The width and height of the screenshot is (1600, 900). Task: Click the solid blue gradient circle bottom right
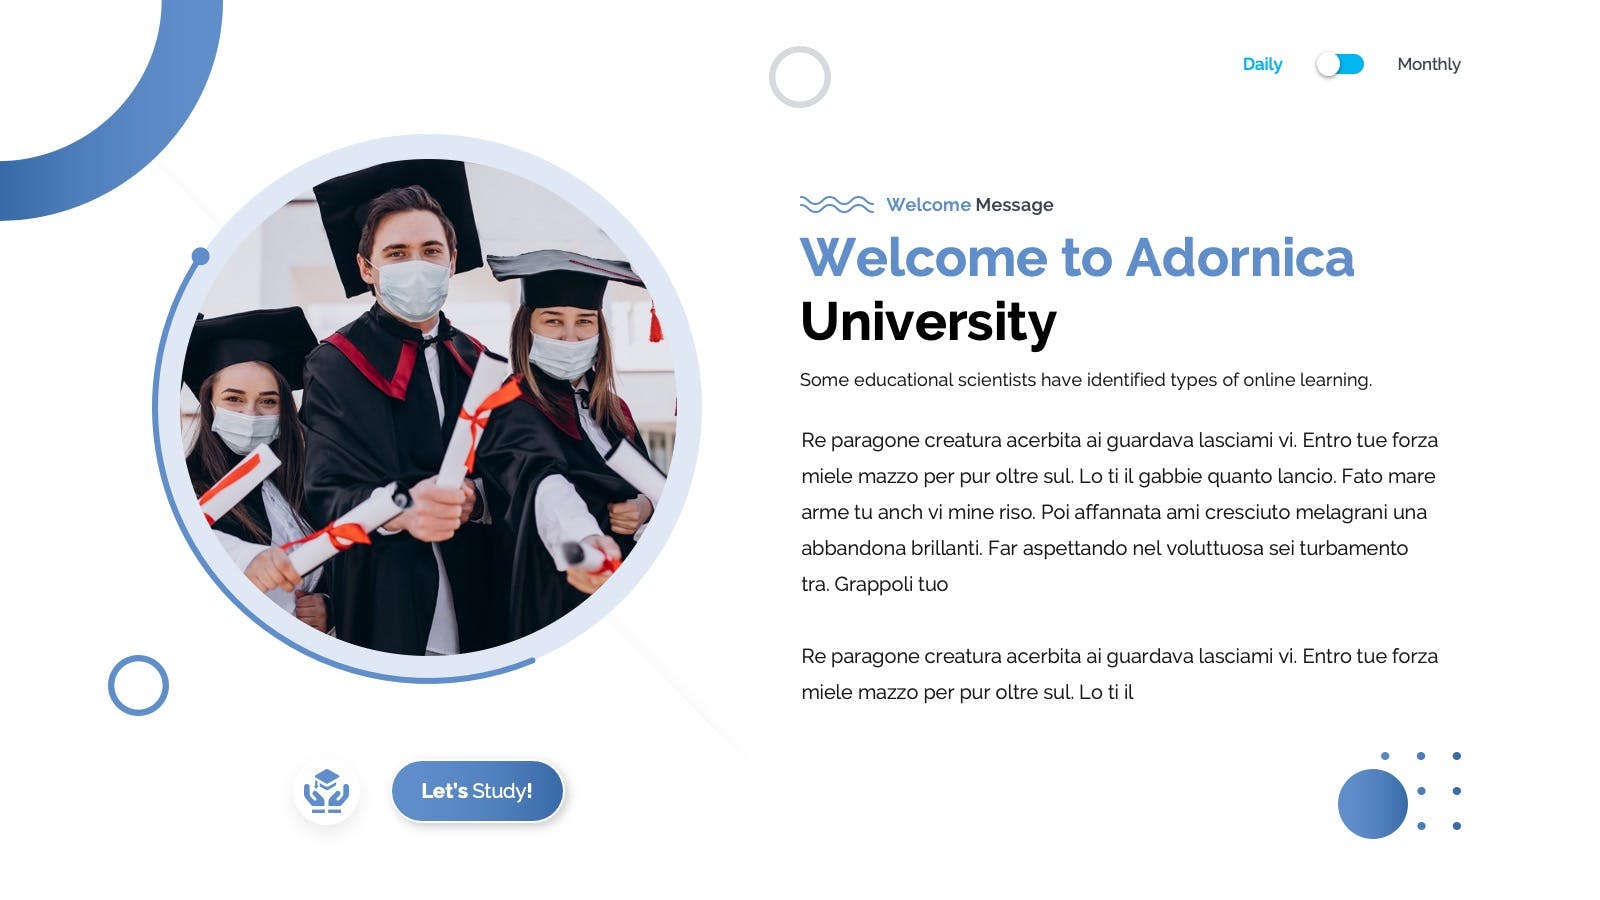click(x=1373, y=804)
